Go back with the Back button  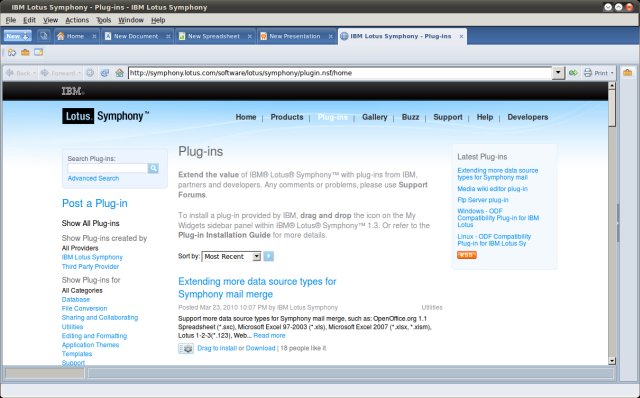tap(20, 73)
